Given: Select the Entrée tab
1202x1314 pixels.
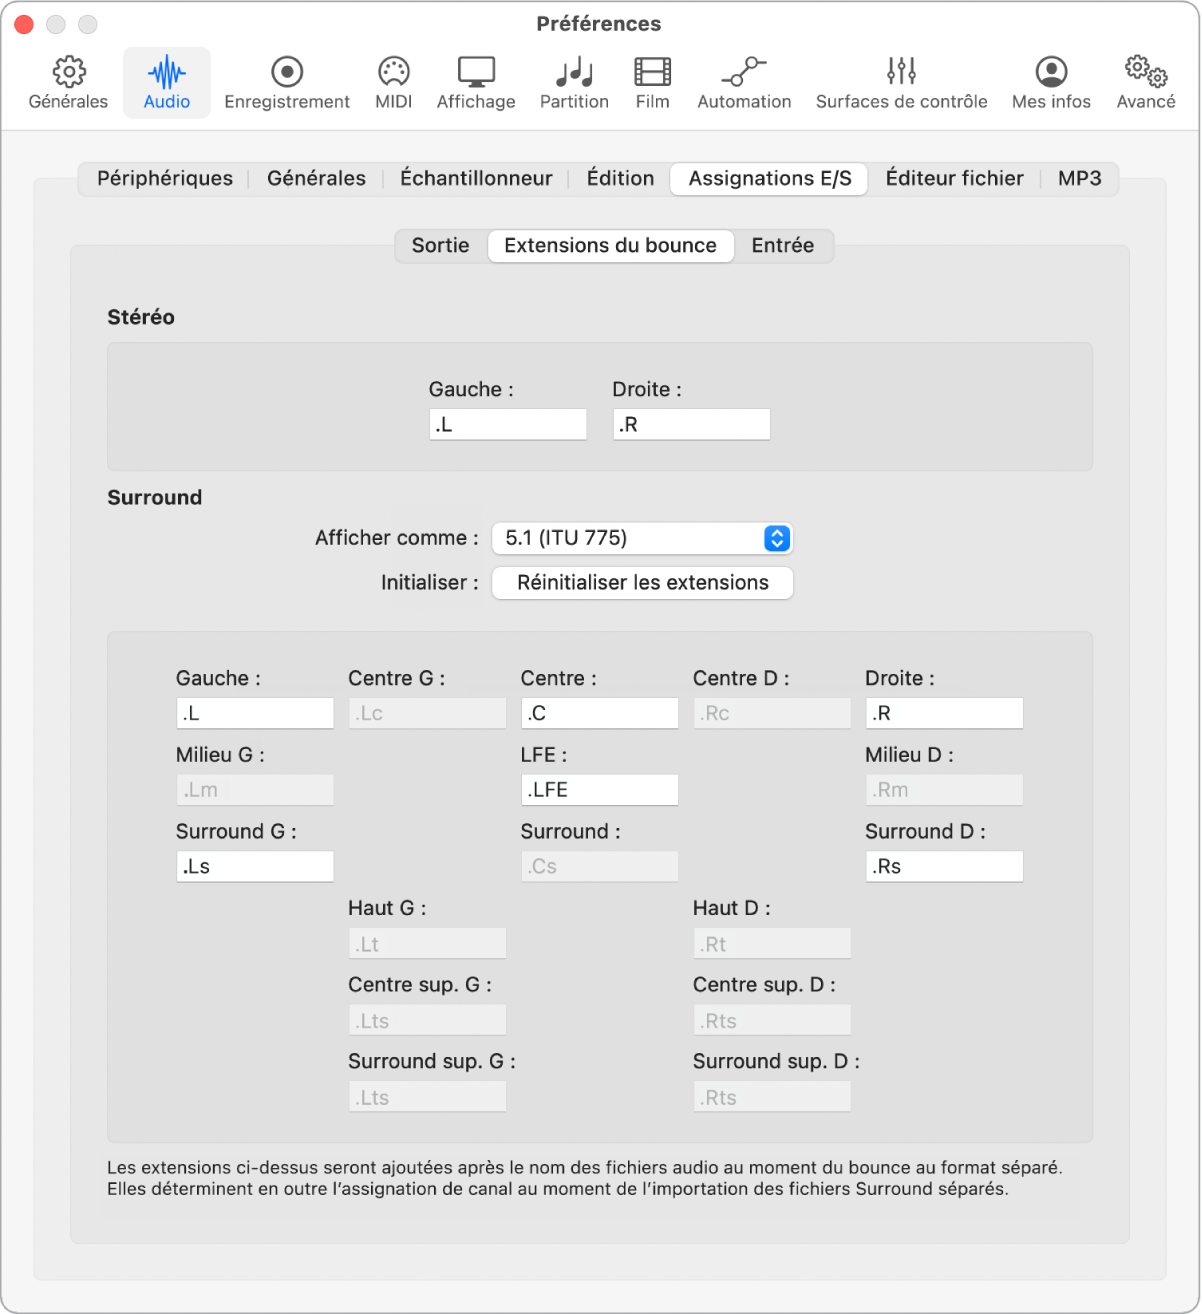Looking at the screenshot, I should click(x=784, y=245).
